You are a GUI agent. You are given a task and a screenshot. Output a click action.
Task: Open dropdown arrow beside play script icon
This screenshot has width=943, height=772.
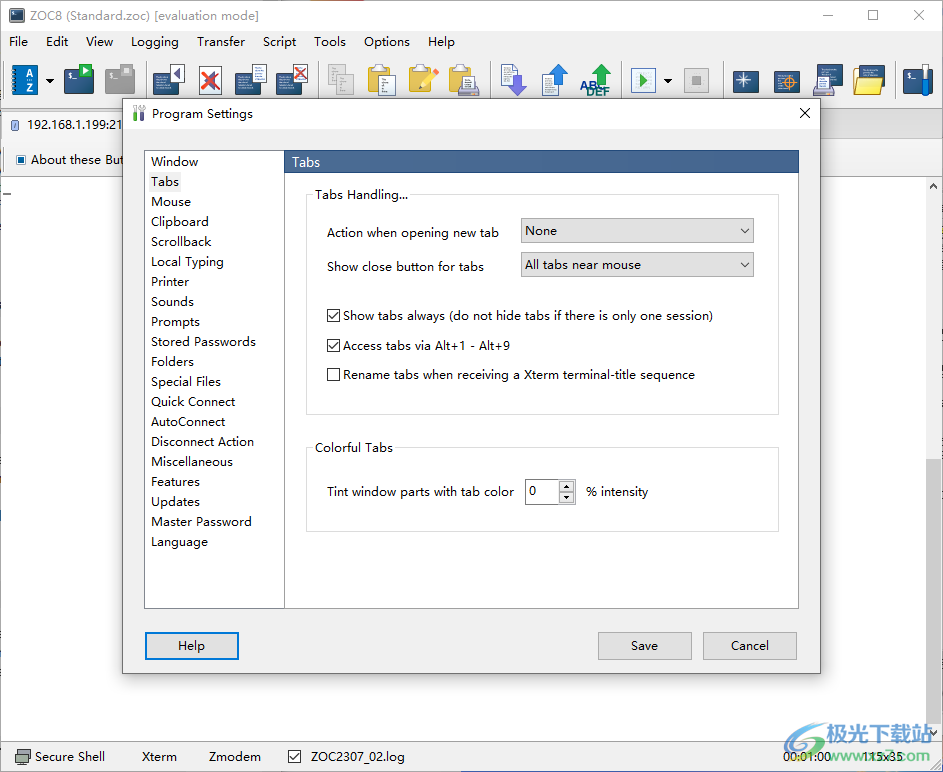[667, 81]
